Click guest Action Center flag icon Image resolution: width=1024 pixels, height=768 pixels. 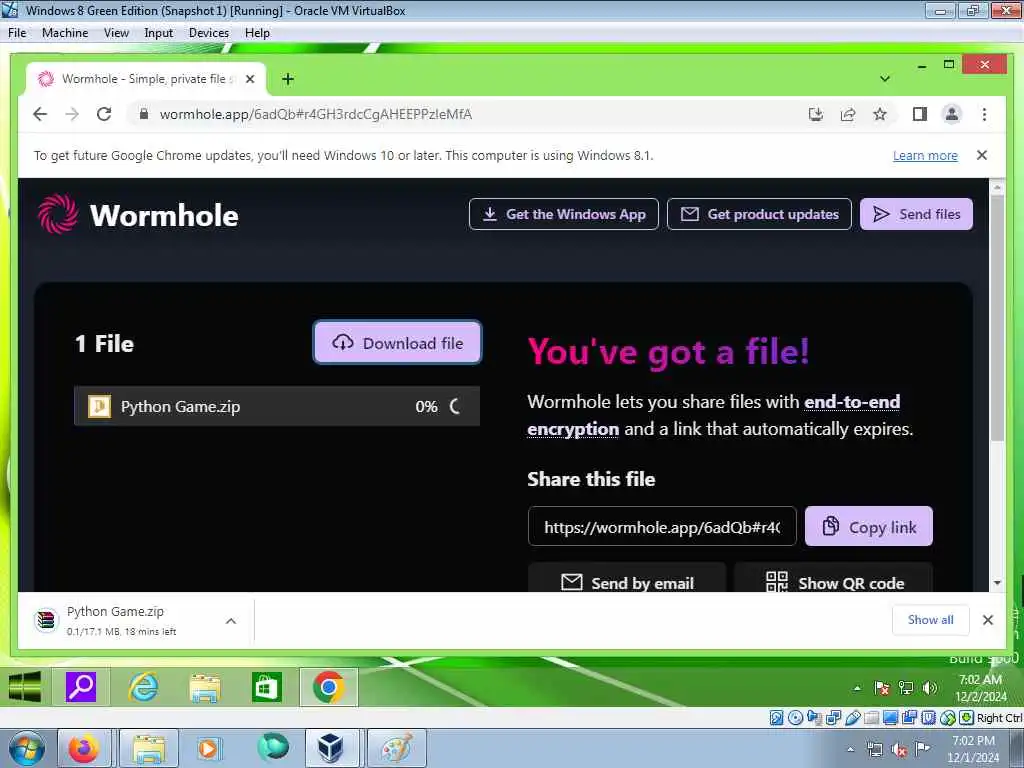click(x=882, y=688)
